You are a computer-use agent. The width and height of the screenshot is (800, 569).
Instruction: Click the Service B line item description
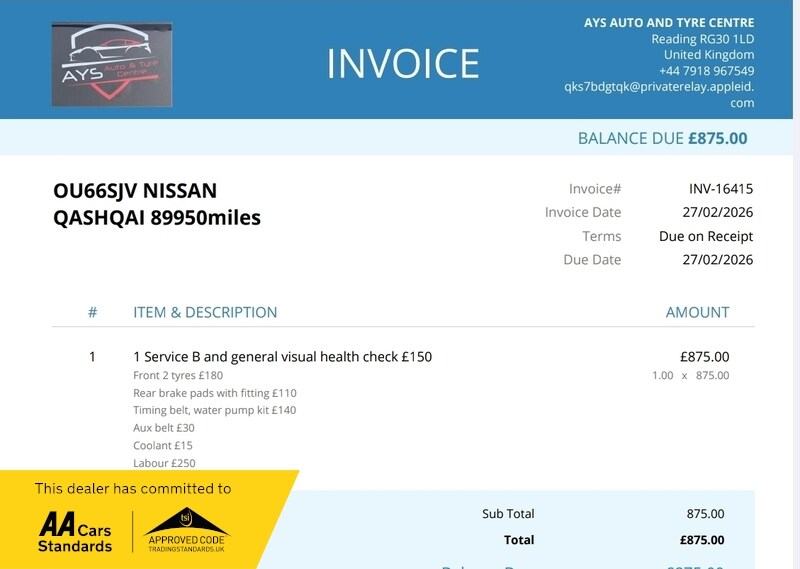point(282,356)
